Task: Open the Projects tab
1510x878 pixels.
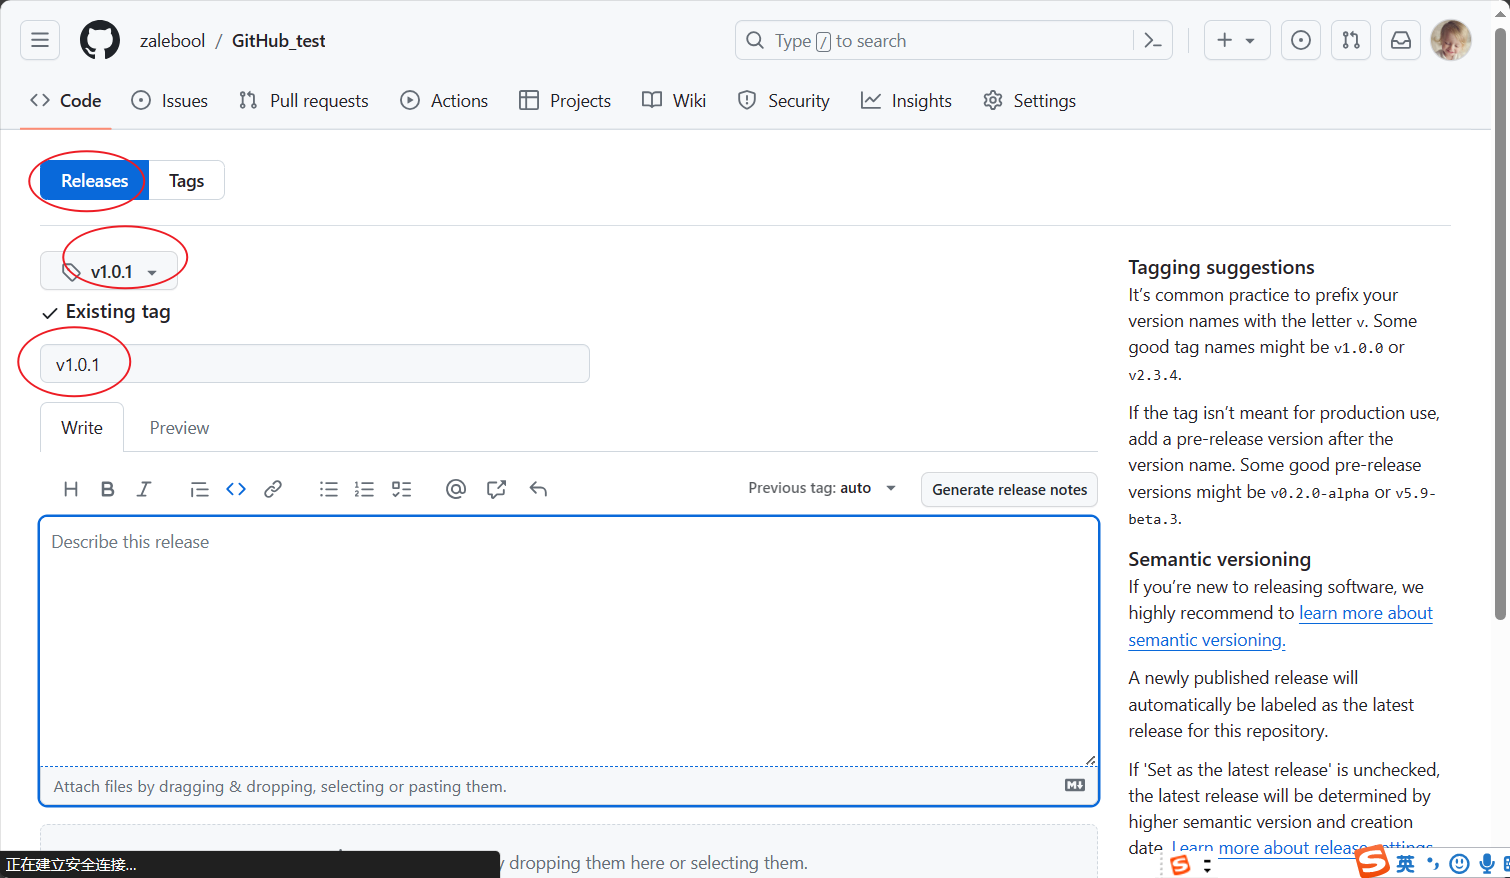Action: (565, 100)
